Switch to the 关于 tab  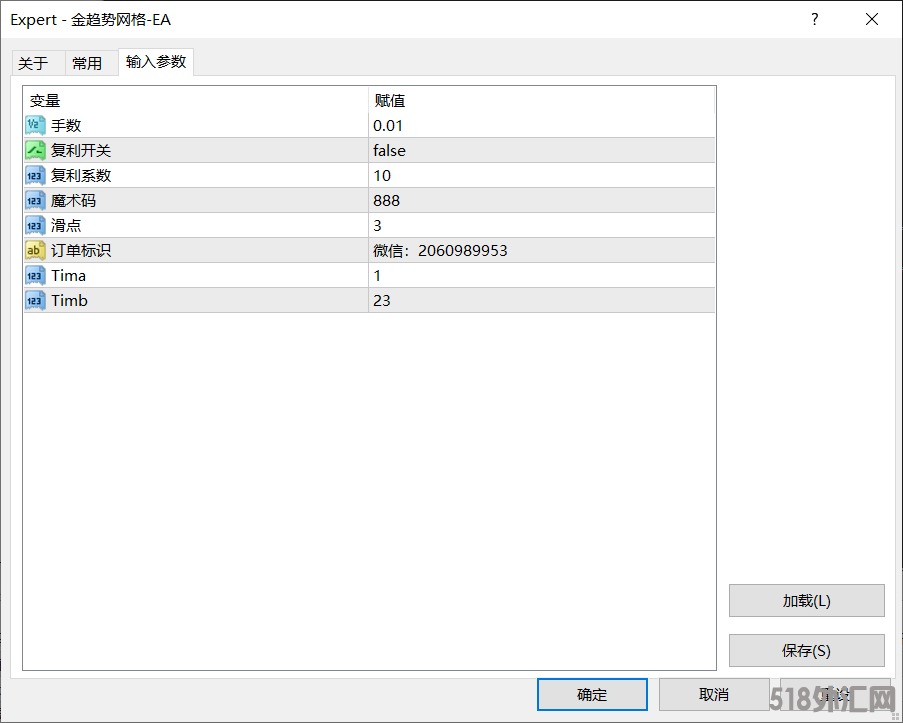(39, 63)
